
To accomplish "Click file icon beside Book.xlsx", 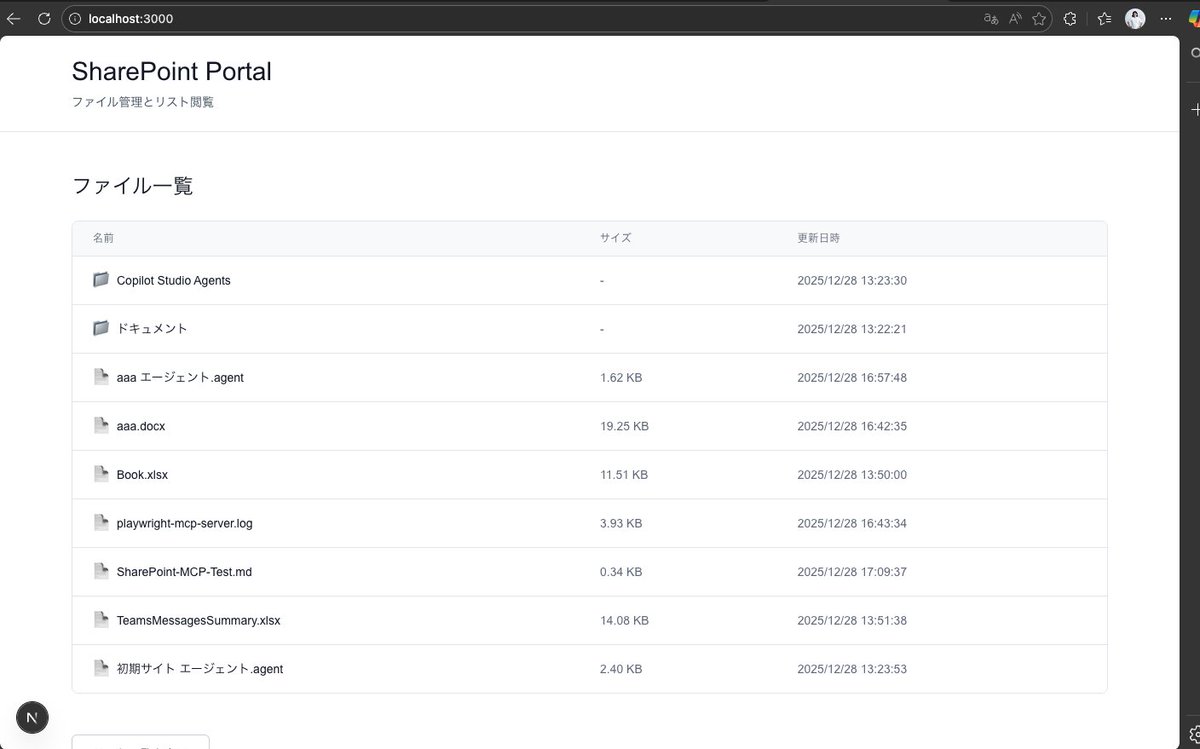I will pos(101,474).
